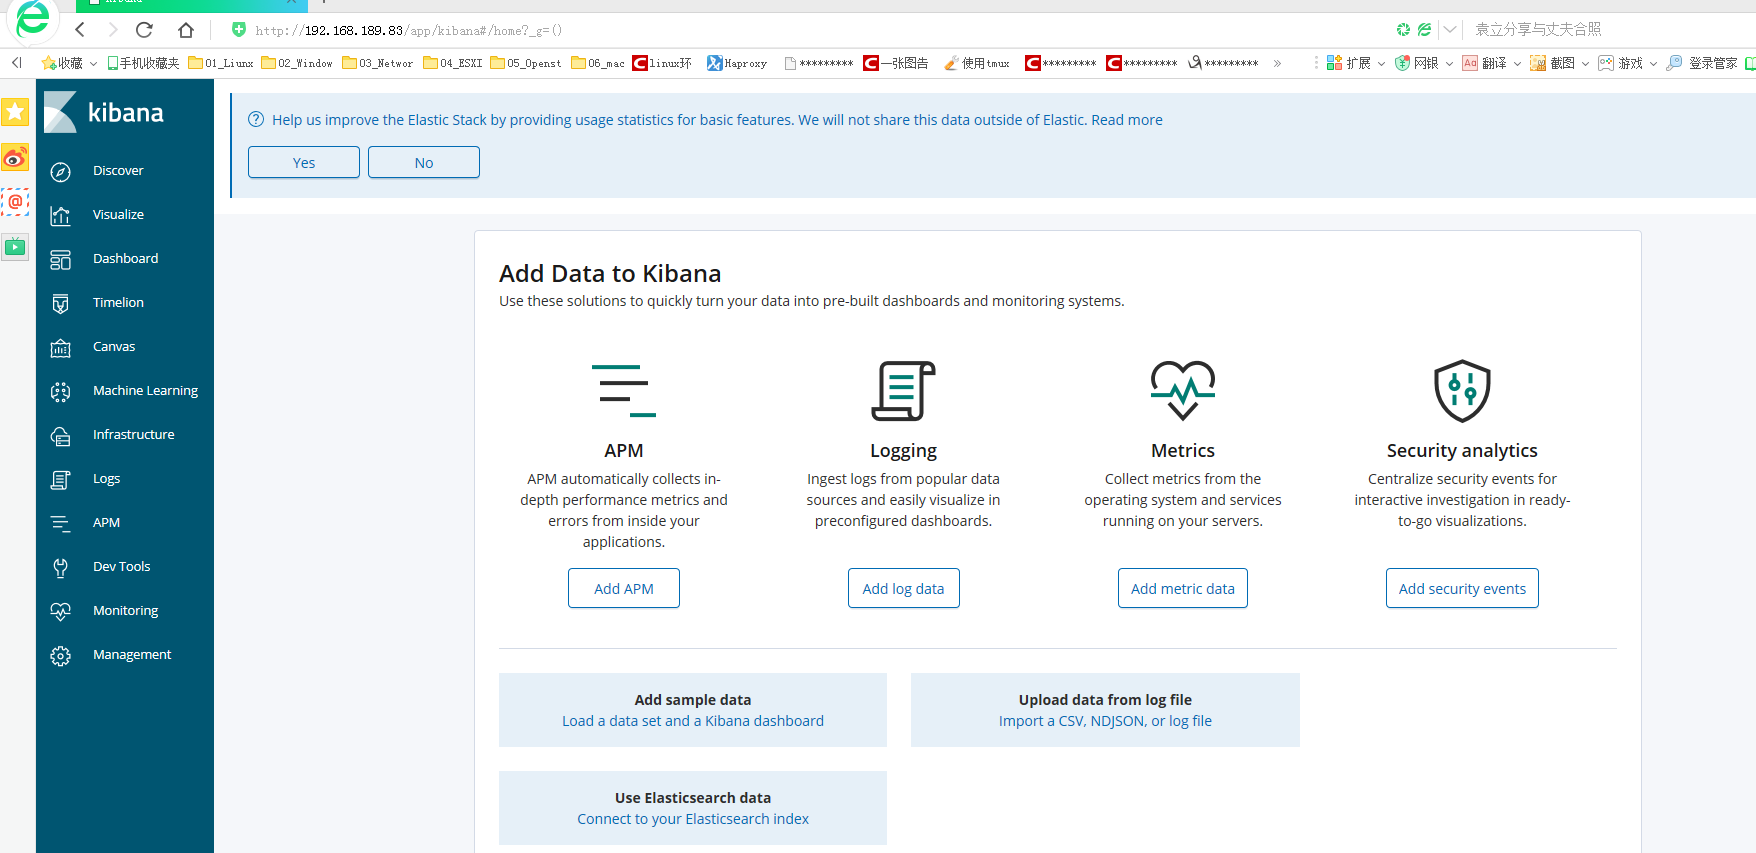Image resolution: width=1756 pixels, height=853 pixels.
Task: Open Timelion icon in sidebar
Action: tap(61, 304)
